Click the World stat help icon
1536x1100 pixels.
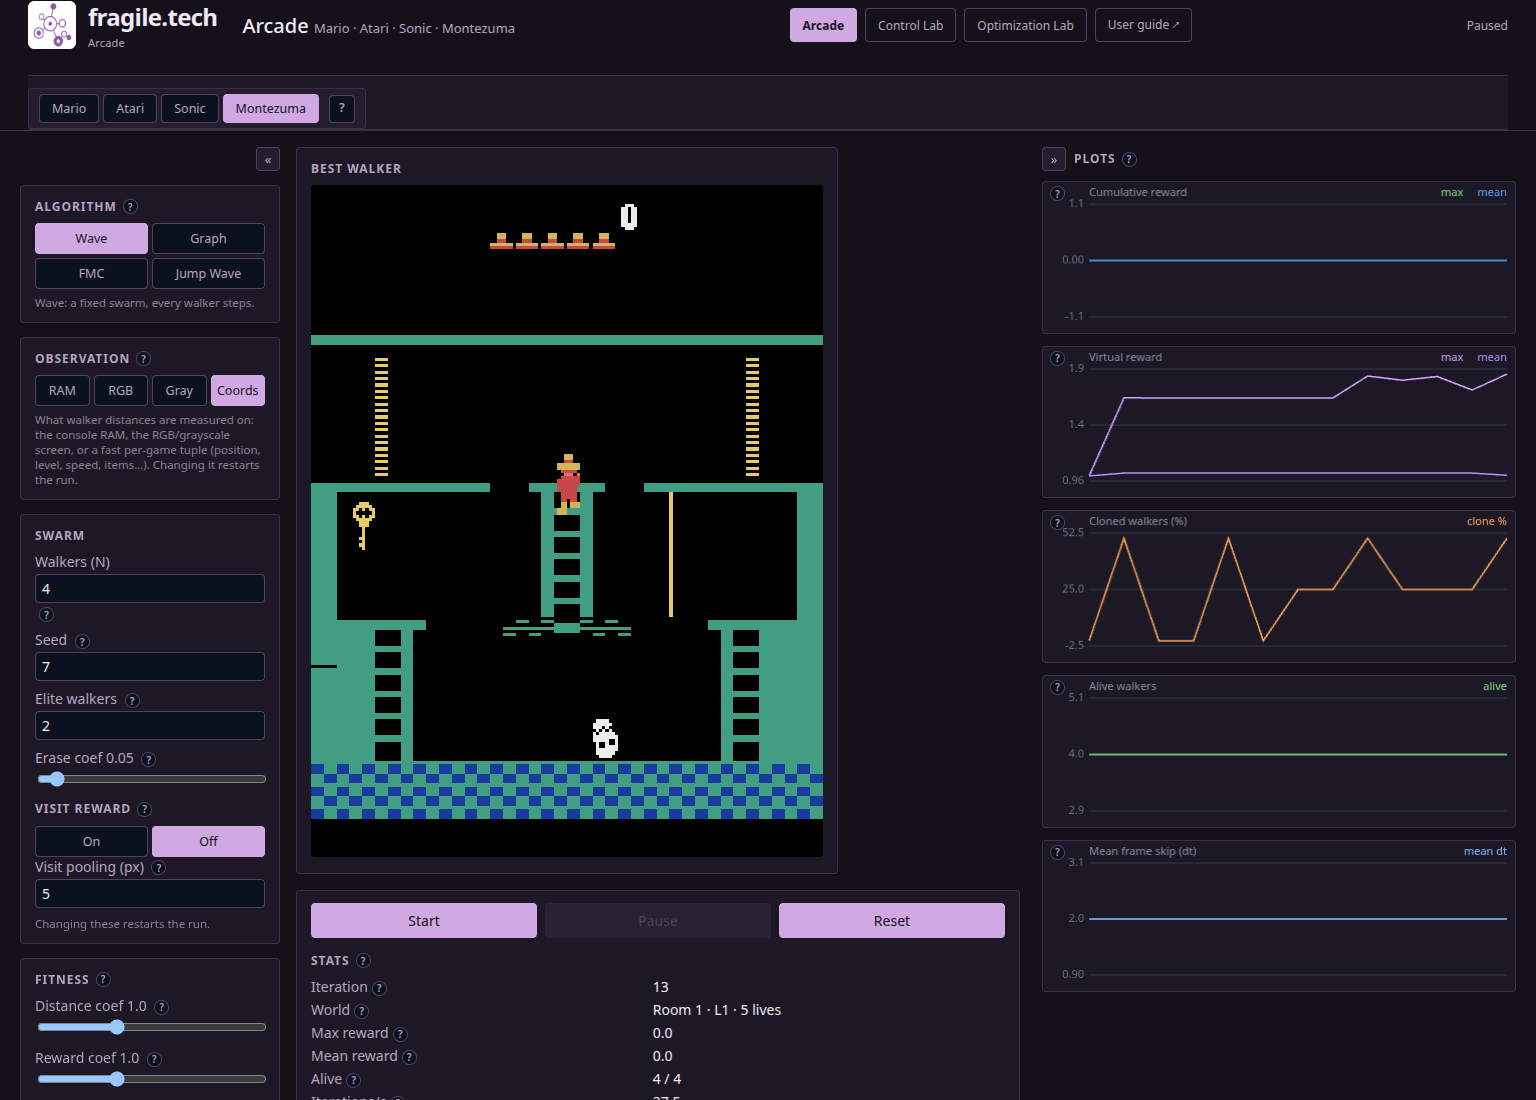point(361,1011)
